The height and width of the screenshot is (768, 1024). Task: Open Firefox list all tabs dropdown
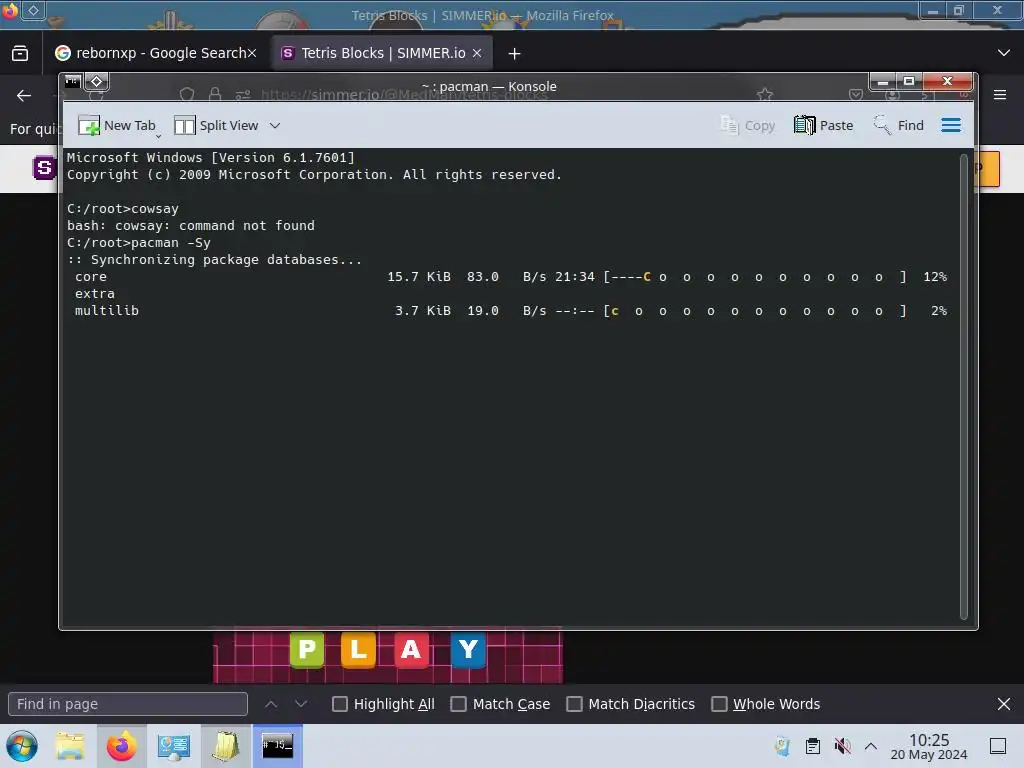click(1004, 53)
